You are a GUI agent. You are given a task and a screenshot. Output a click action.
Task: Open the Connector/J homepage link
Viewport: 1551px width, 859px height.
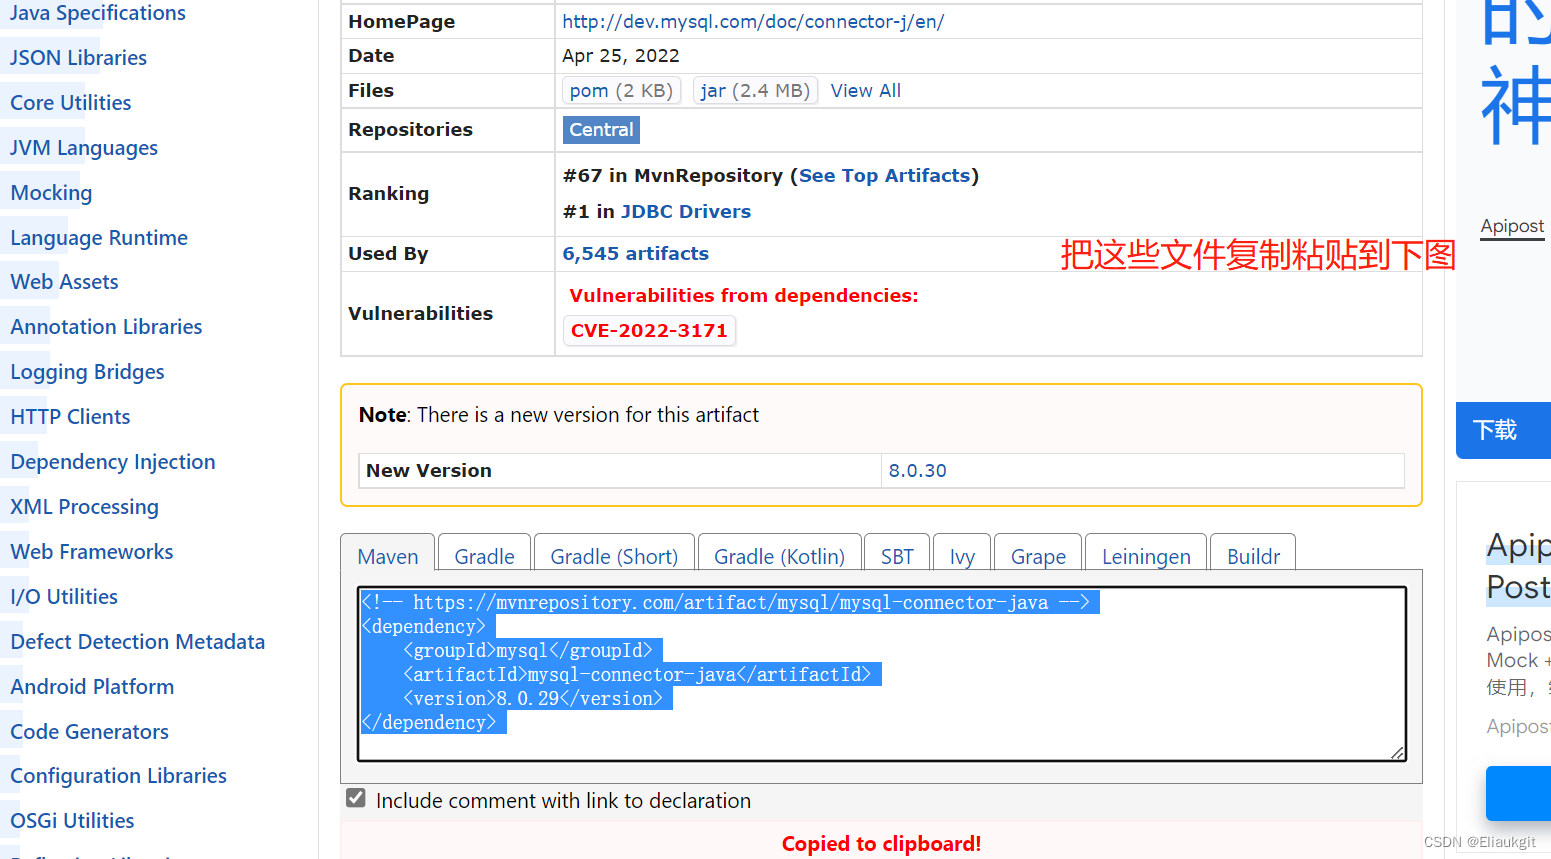coord(753,21)
